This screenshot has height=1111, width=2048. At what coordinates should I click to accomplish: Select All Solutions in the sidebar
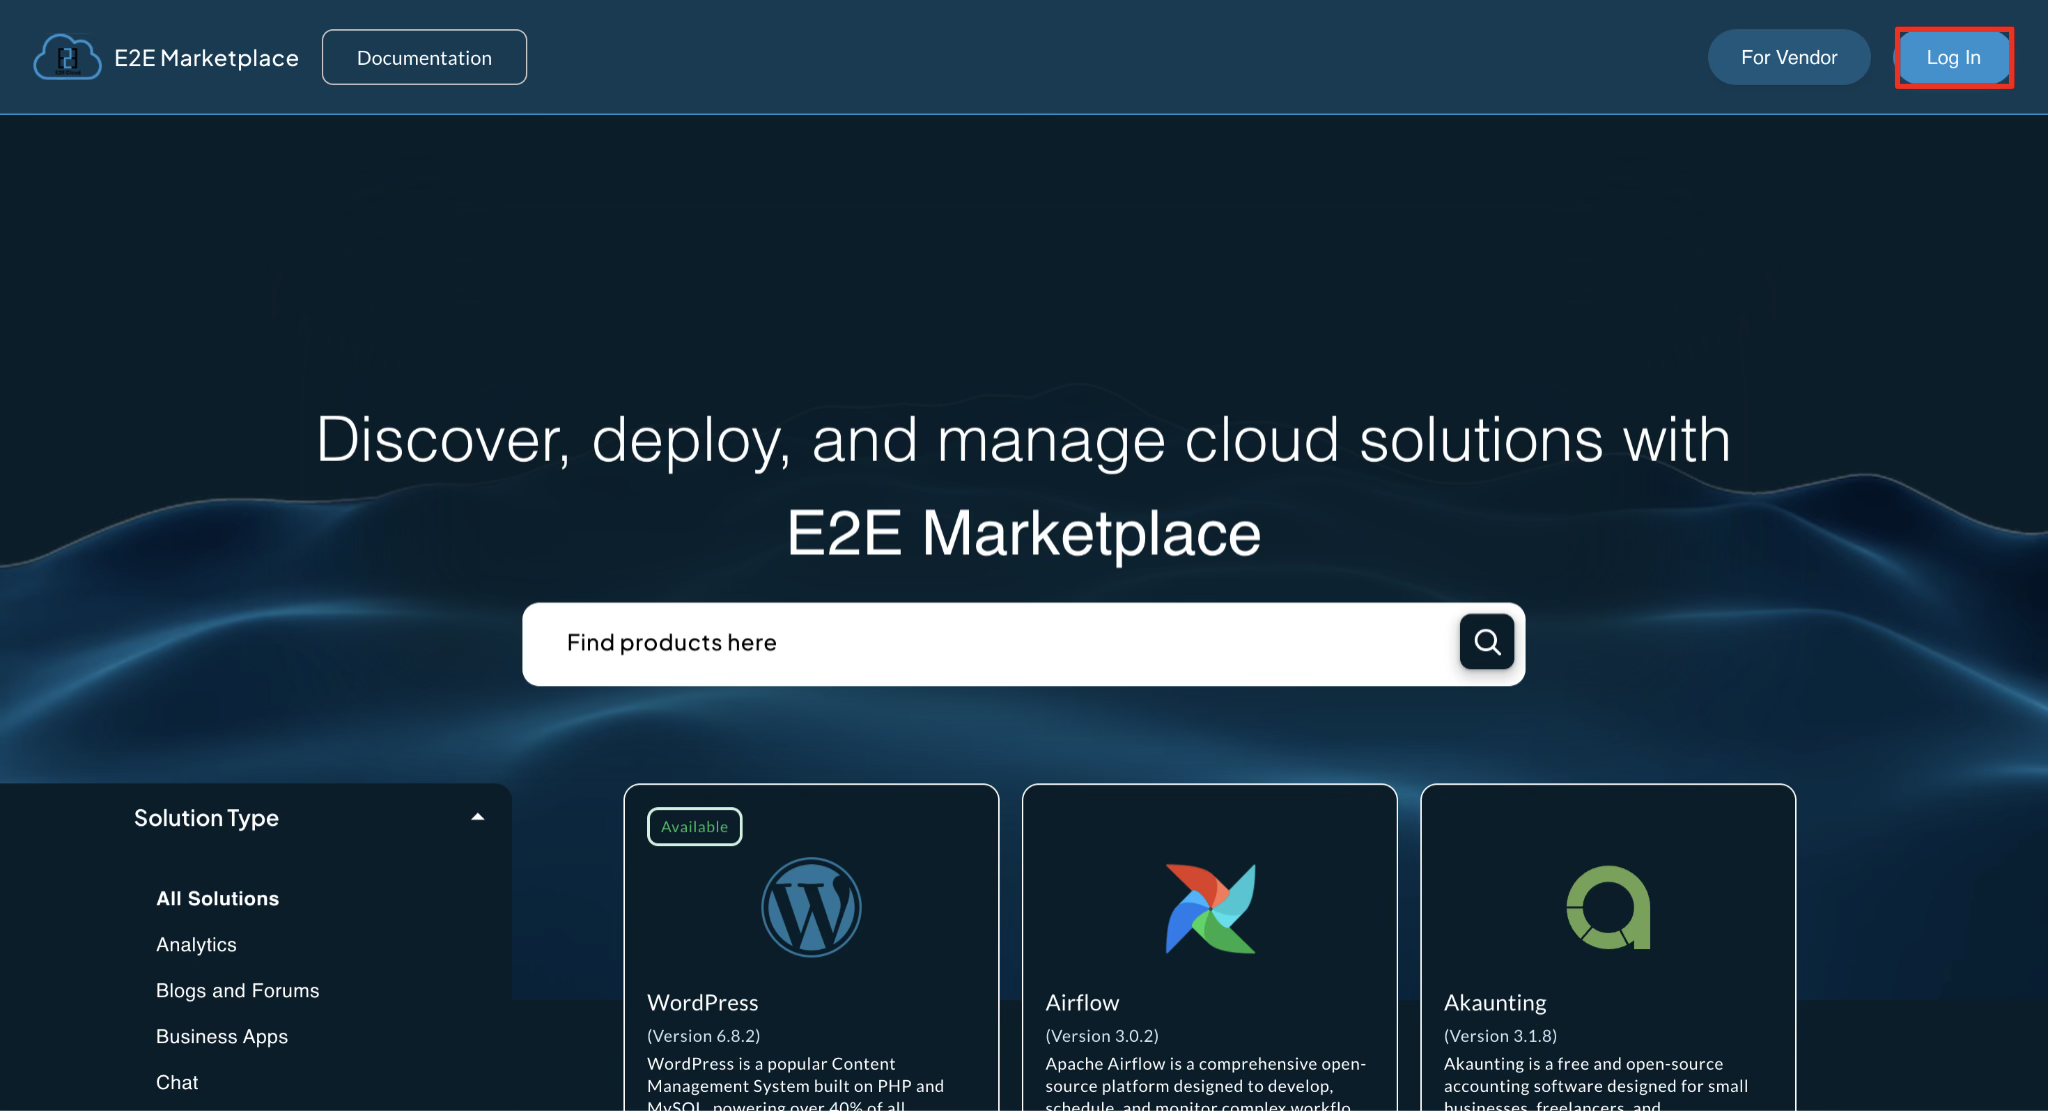click(217, 897)
